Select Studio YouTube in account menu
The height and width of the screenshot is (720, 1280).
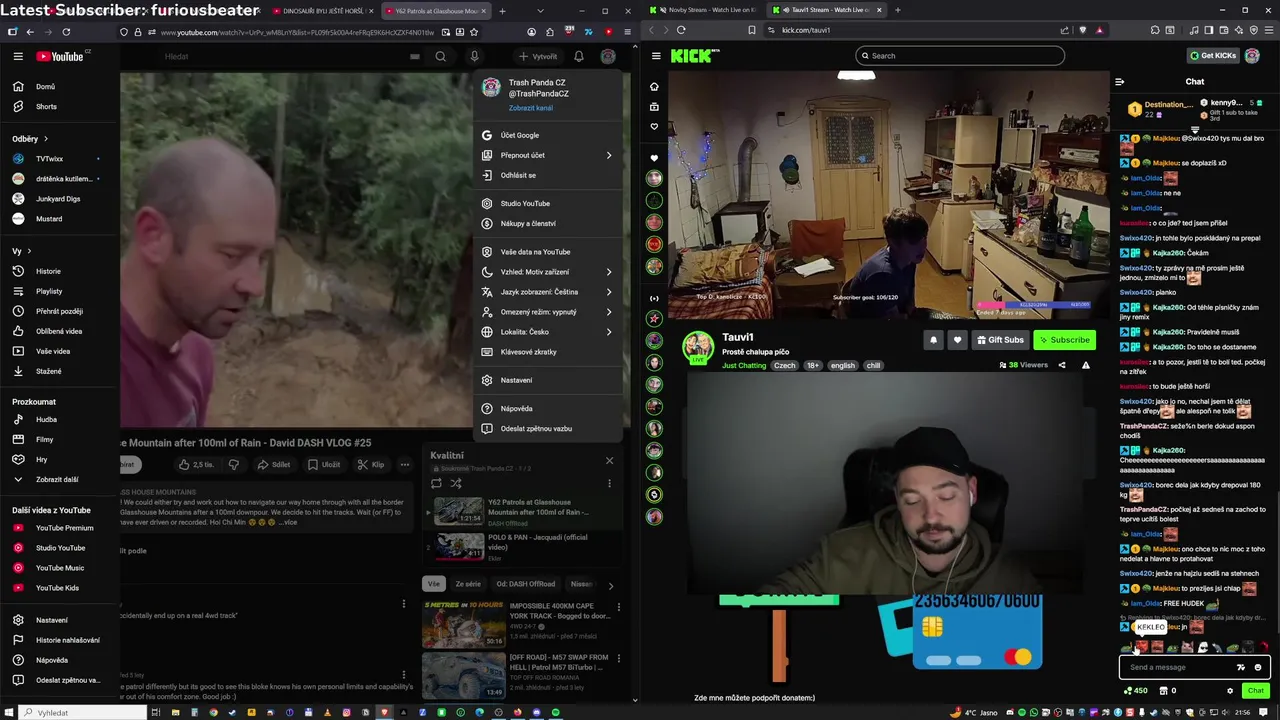point(547,204)
